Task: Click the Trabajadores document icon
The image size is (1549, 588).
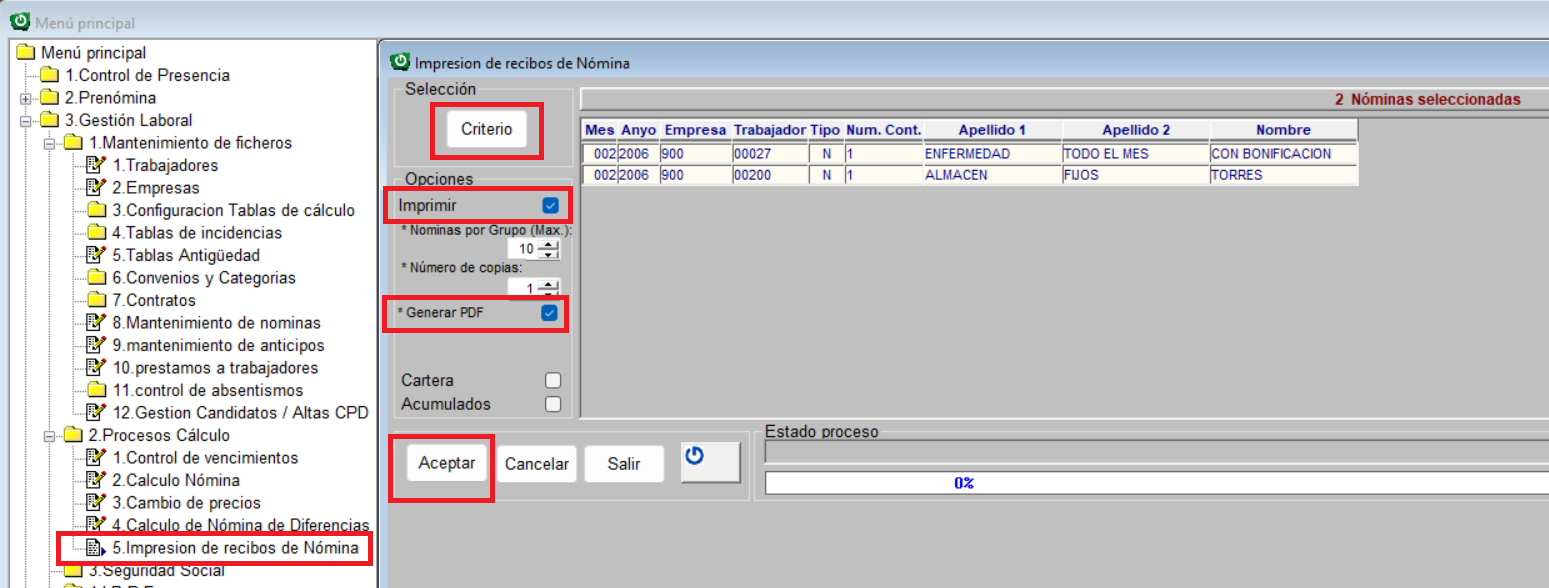Action: click(x=96, y=165)
